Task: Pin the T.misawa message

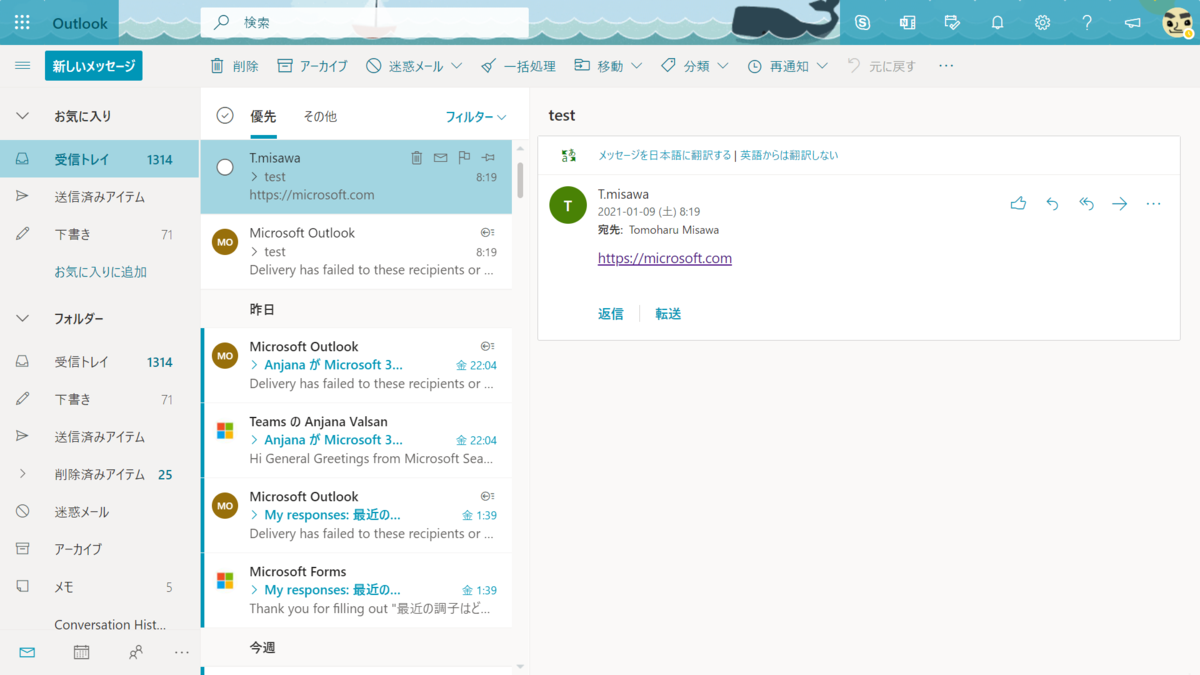Action: point(488,158)
